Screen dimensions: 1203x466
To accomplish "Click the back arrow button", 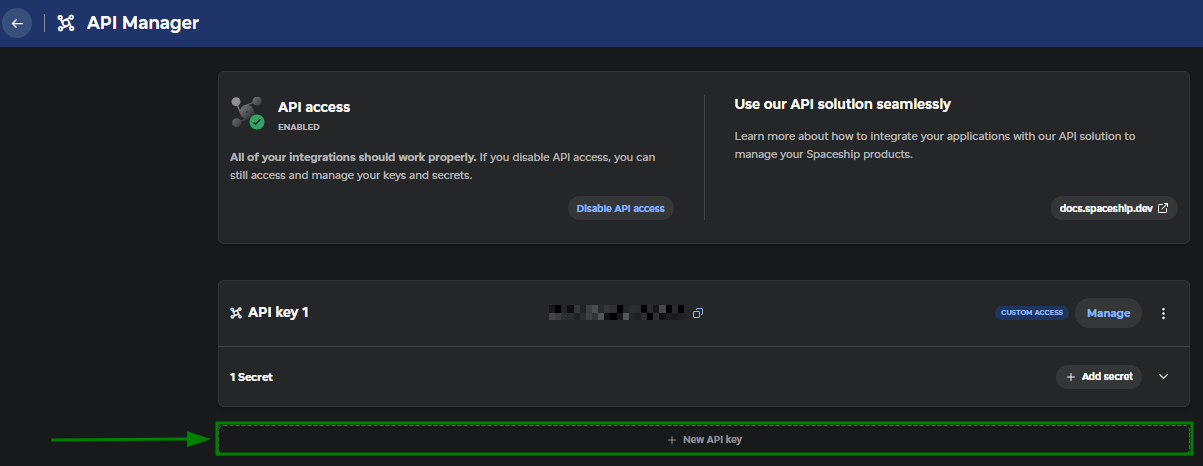I will pos(17,23).
